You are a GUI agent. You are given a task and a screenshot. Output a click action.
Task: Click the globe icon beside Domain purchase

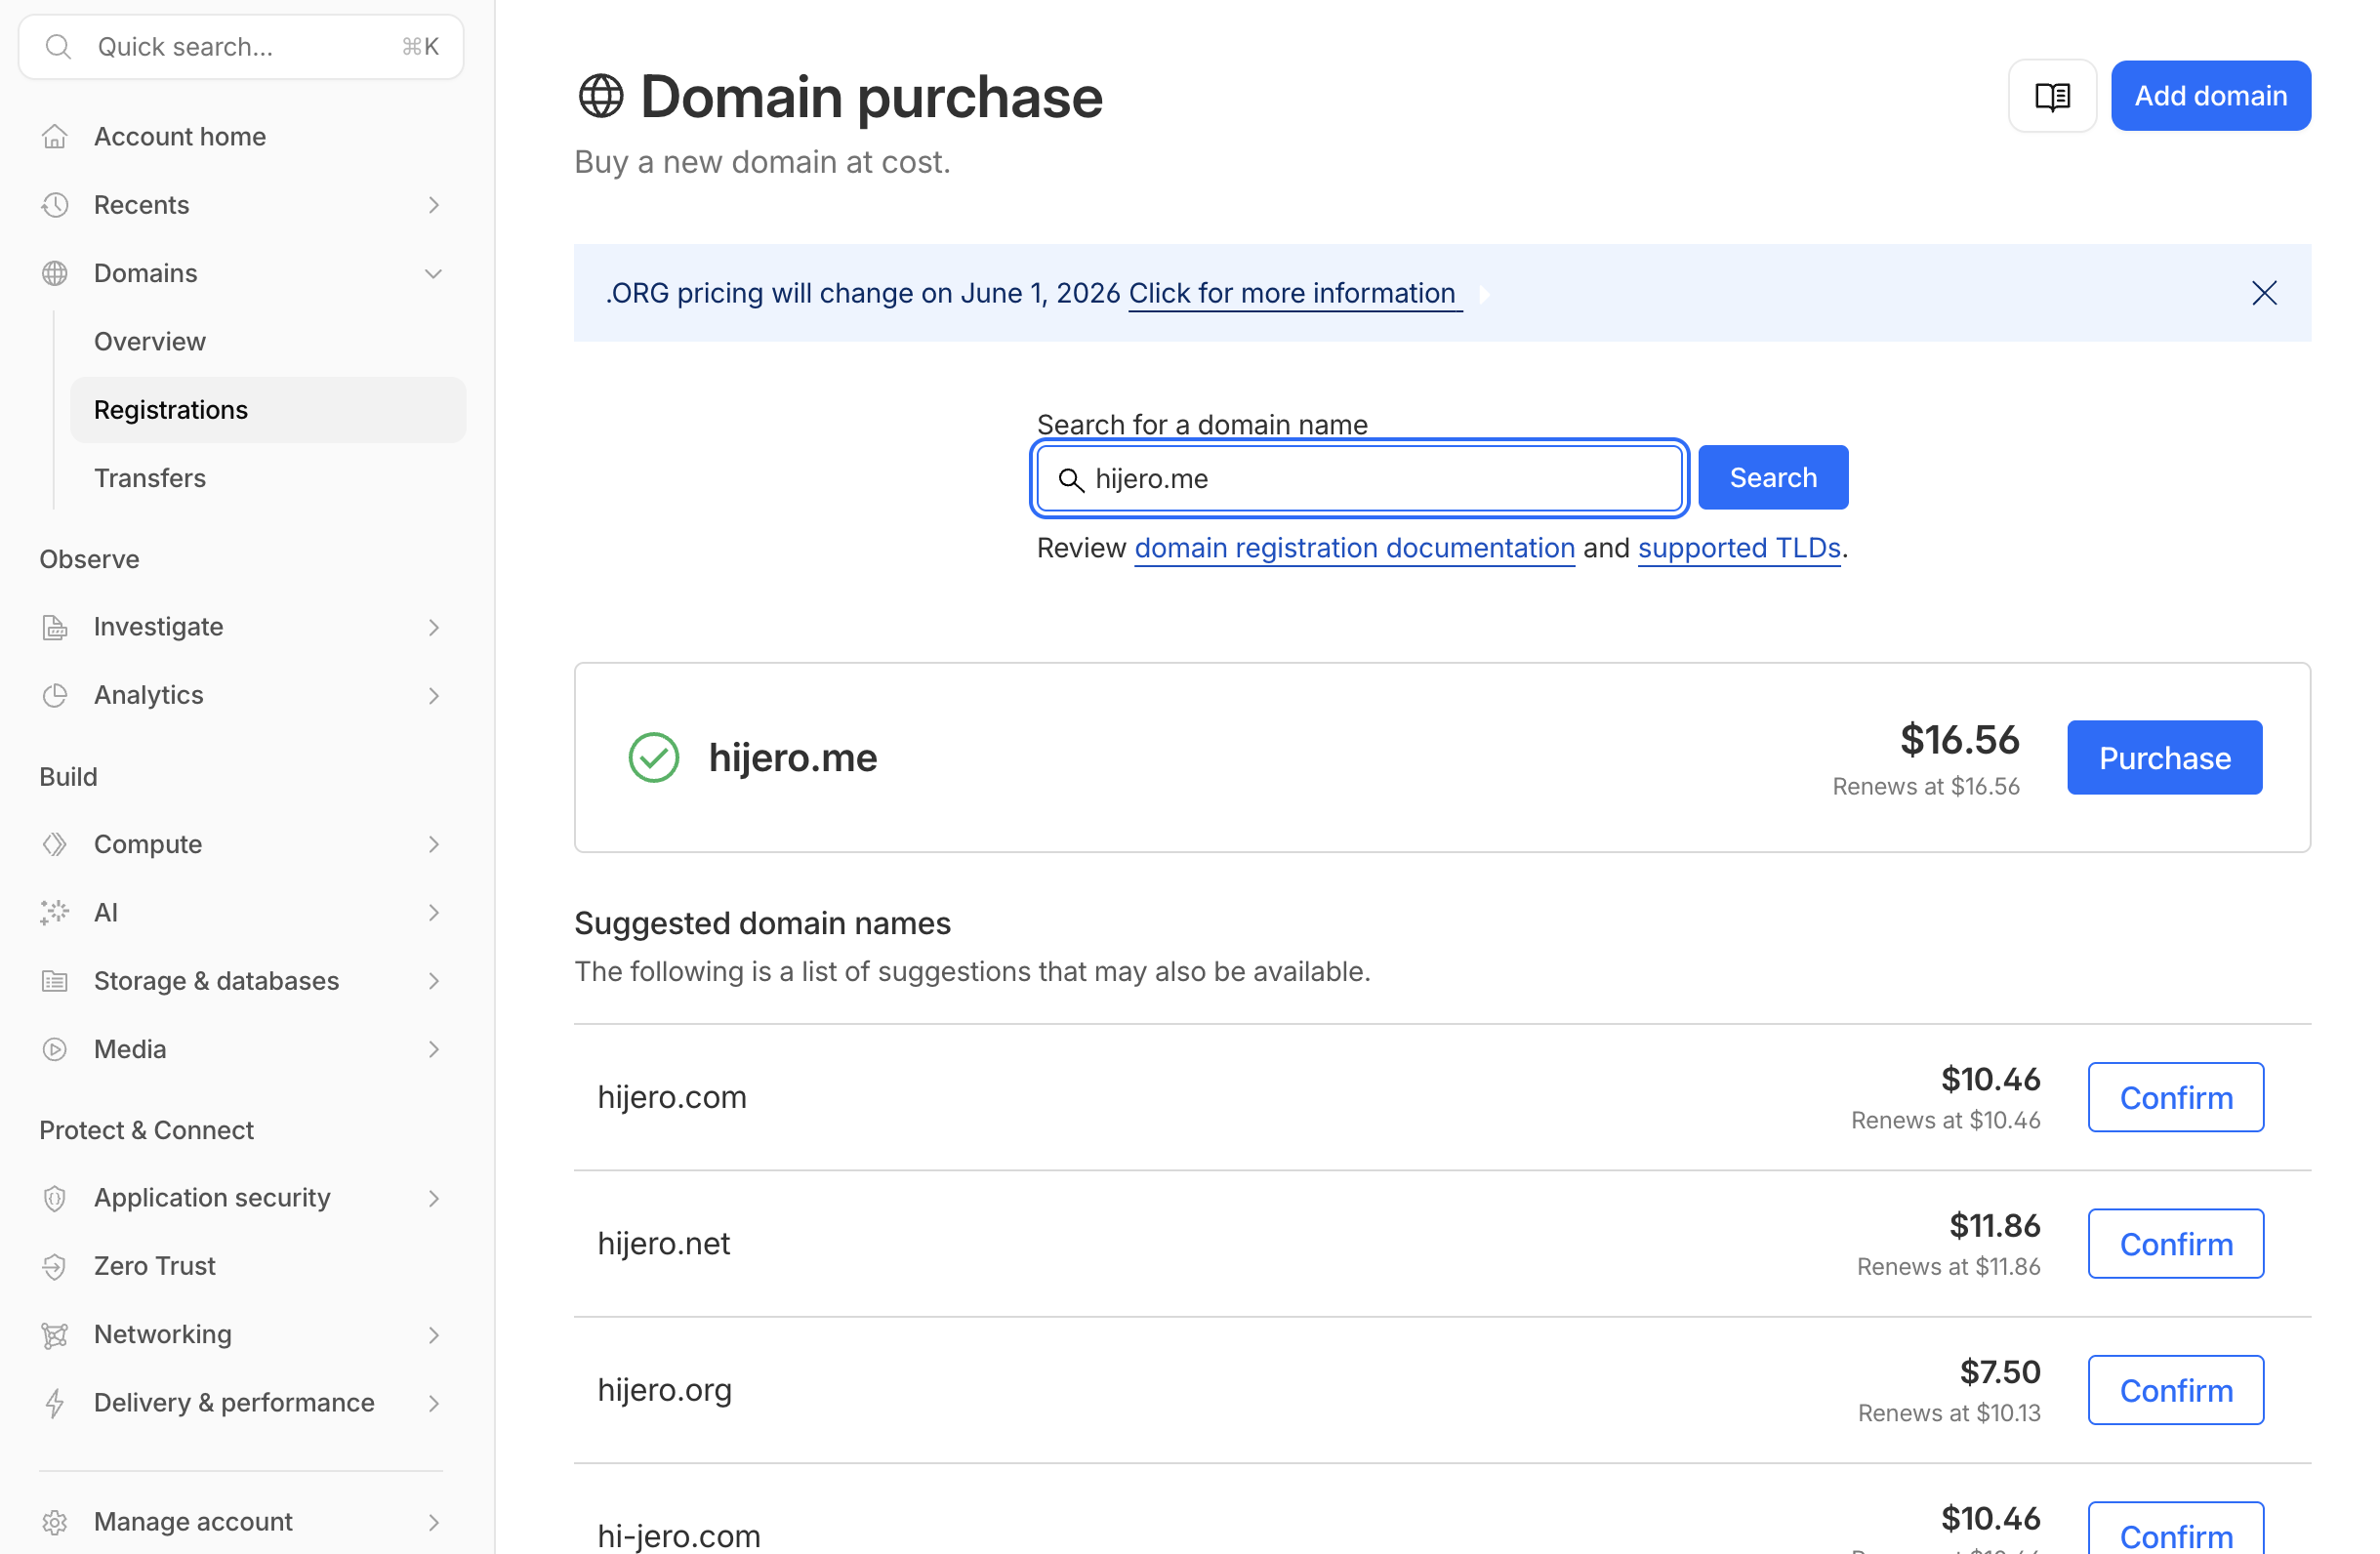click(601, 96)
